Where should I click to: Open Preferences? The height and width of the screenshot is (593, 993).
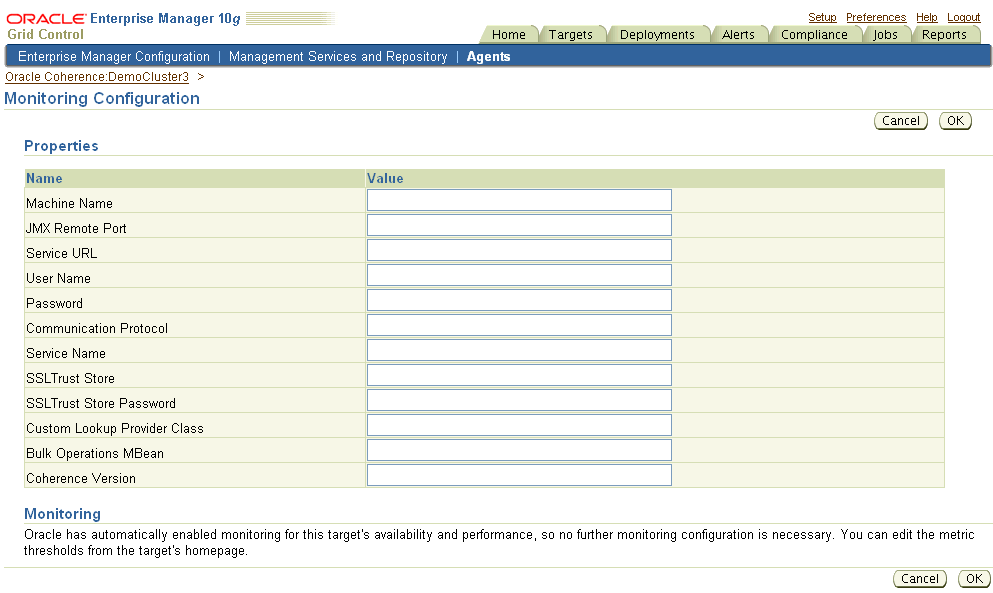tap(875, 17)
